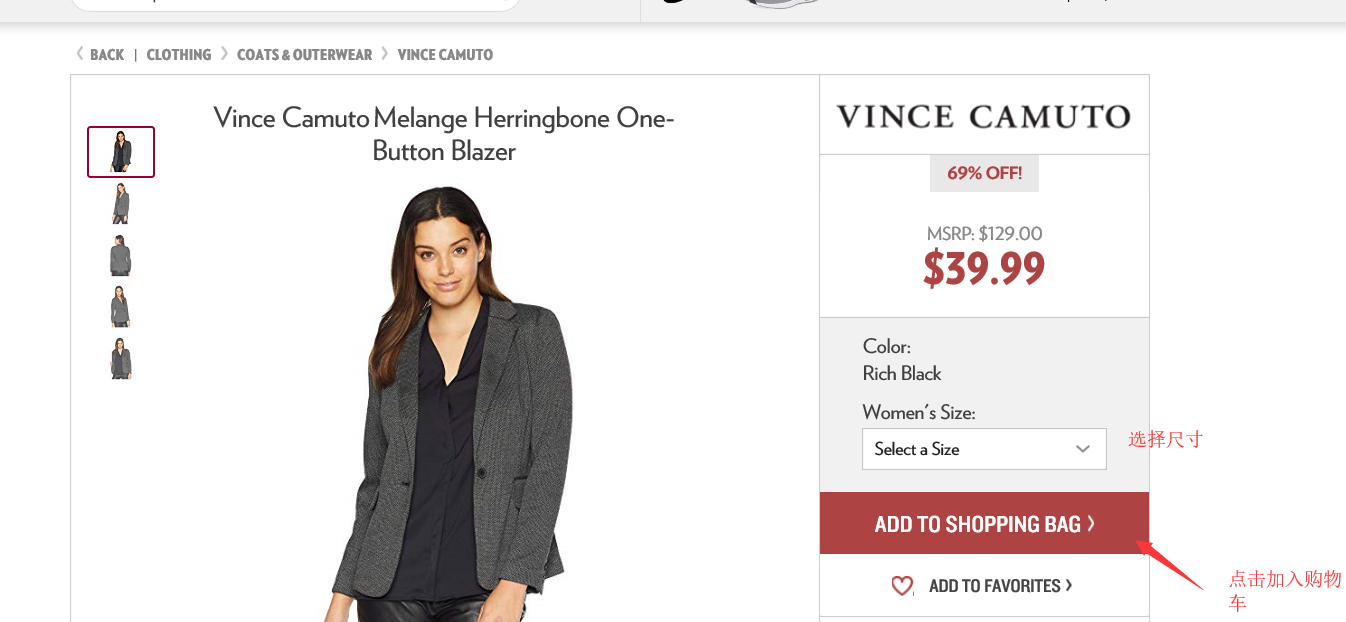This screenshot has height=622, width=1346.
Task: Click the back chevron icon before BACK
Action: point(80,54)
